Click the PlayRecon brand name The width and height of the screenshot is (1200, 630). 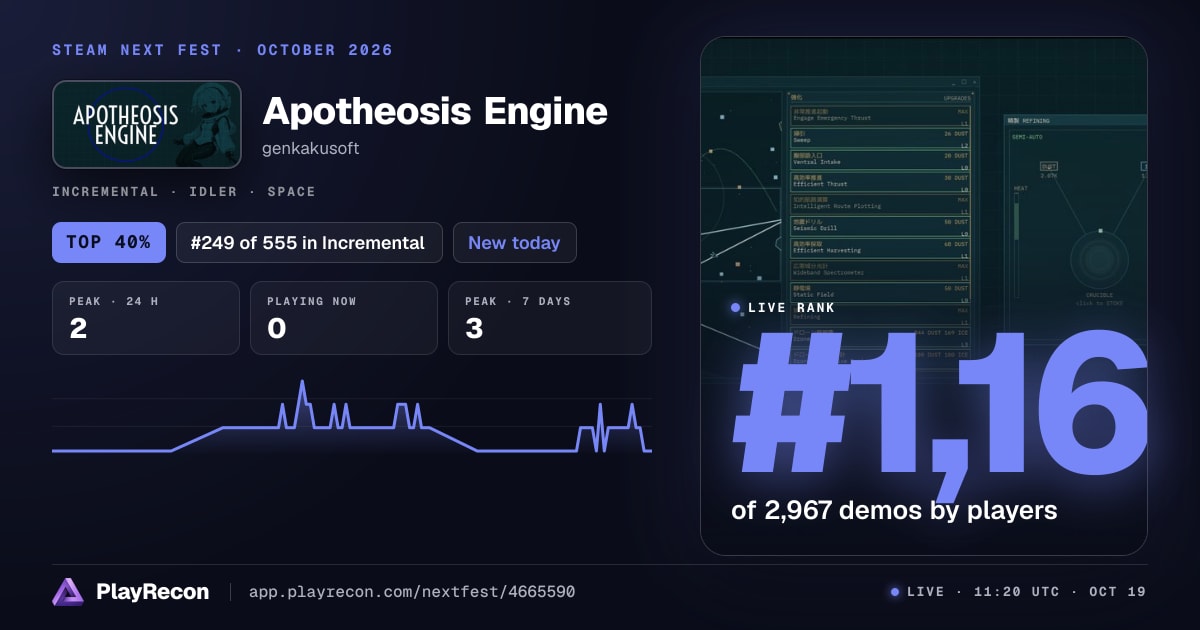point(152,592)
